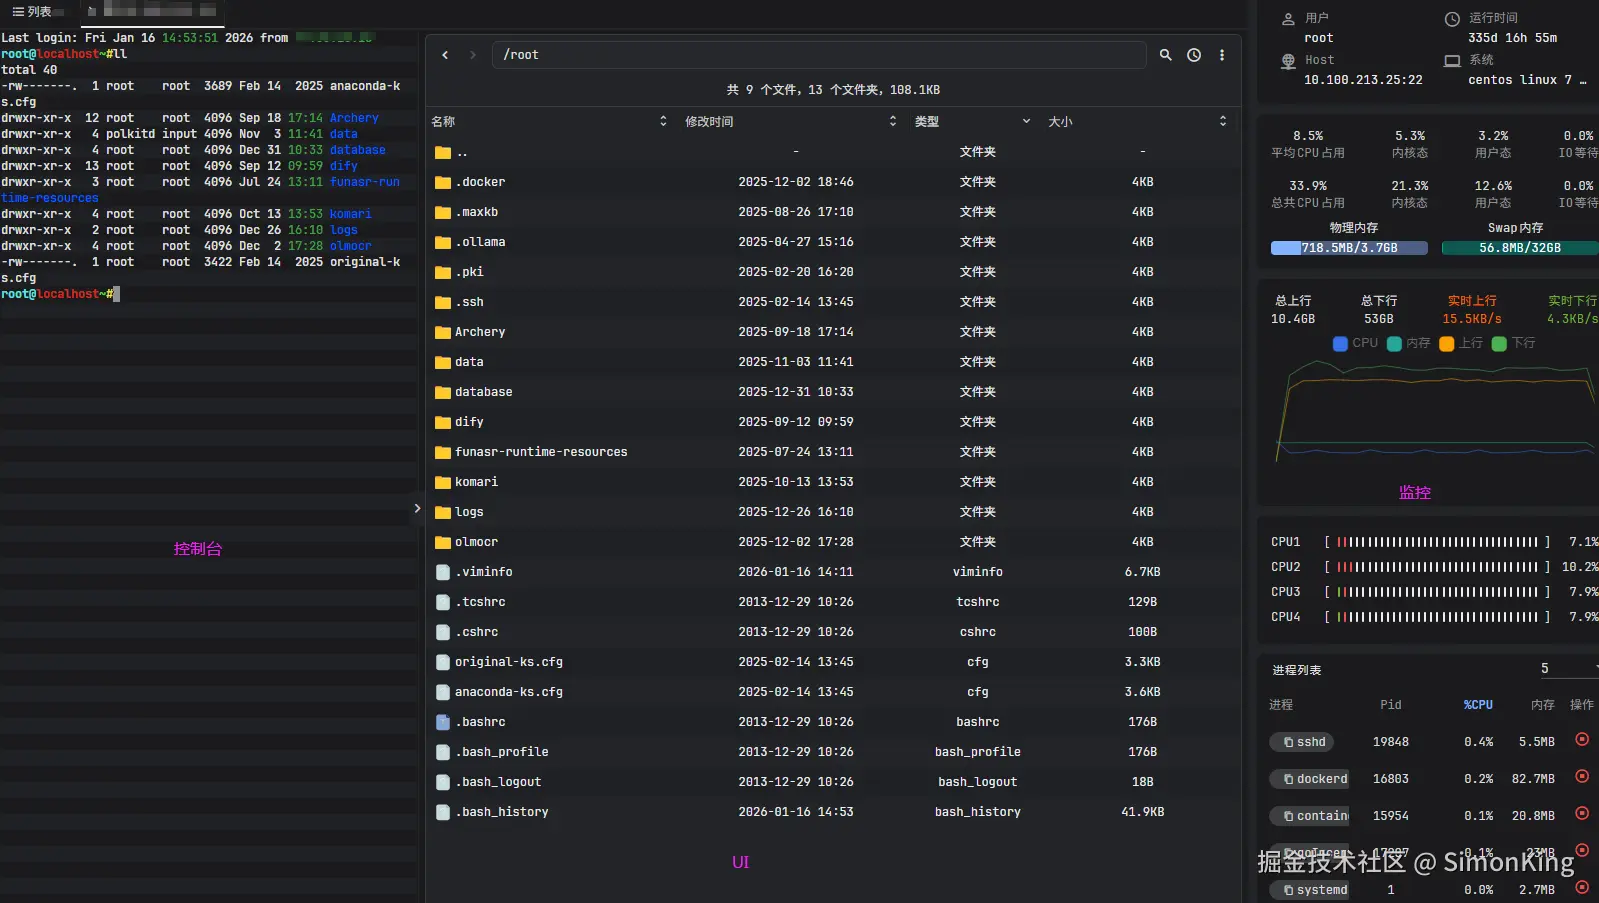Screen dimensions: 1599x903
Task: Open path history clock icon
Action: [x=1194, y=55]
